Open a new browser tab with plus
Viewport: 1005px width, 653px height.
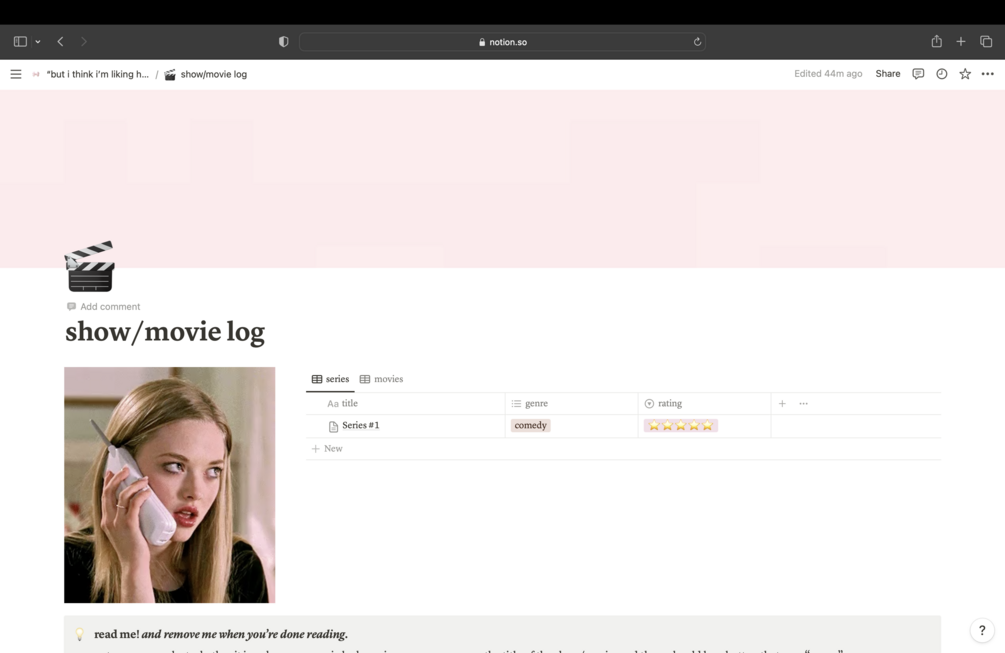[x=961, y=42]
